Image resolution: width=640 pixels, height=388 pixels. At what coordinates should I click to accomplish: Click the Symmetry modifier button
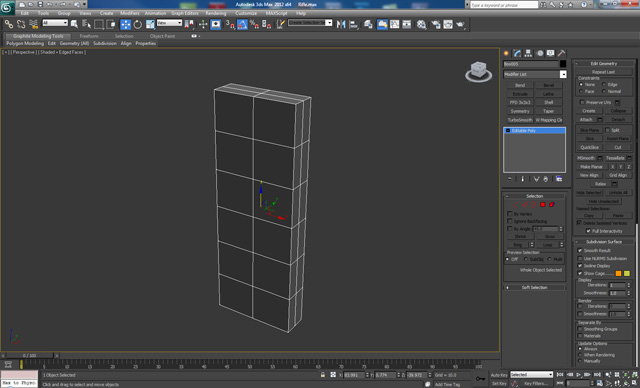coord(520,111)
